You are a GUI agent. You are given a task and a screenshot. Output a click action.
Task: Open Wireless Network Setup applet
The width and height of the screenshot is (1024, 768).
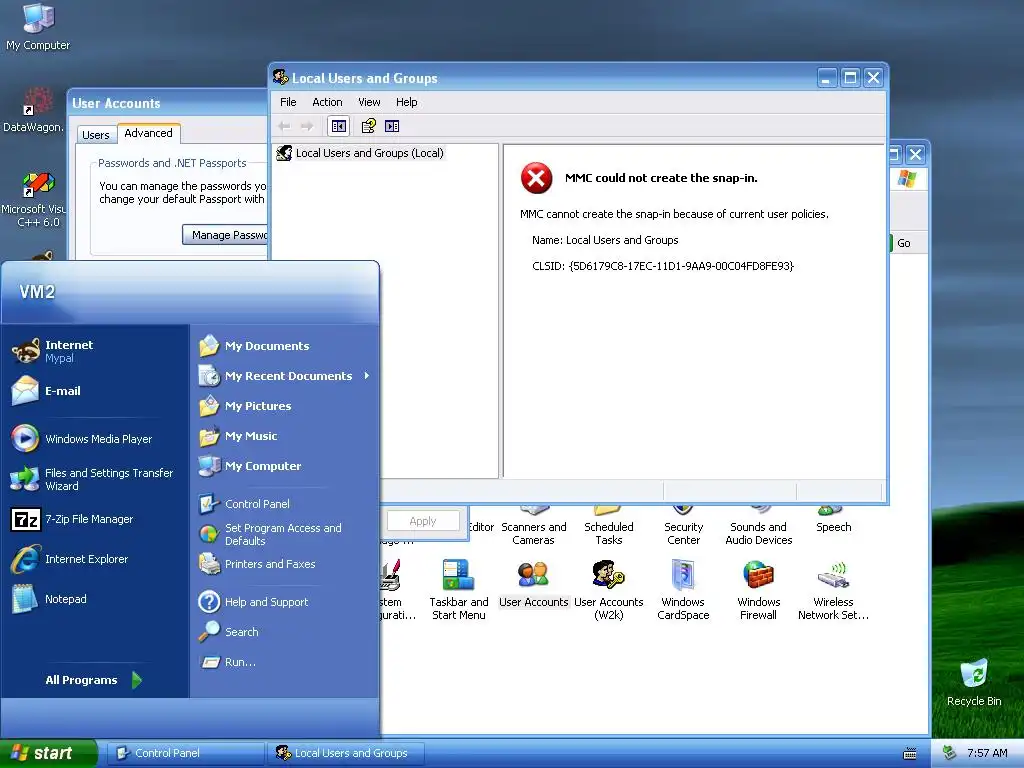click(833, 590)
